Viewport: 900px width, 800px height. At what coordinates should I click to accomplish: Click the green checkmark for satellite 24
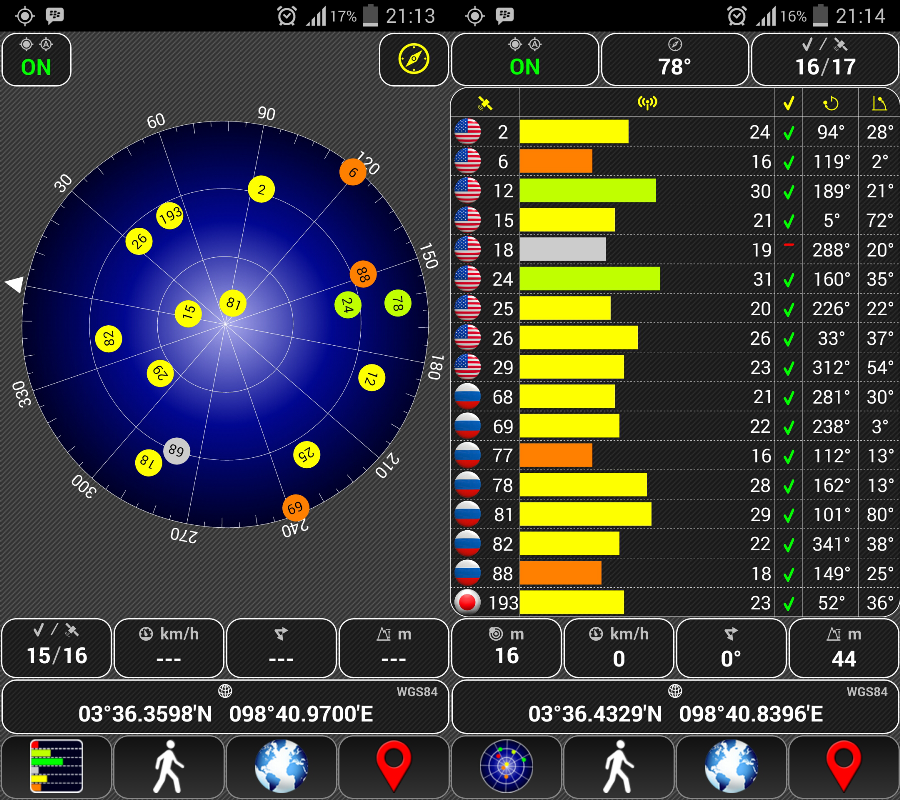pyautogui.click(x=789, y=279)
